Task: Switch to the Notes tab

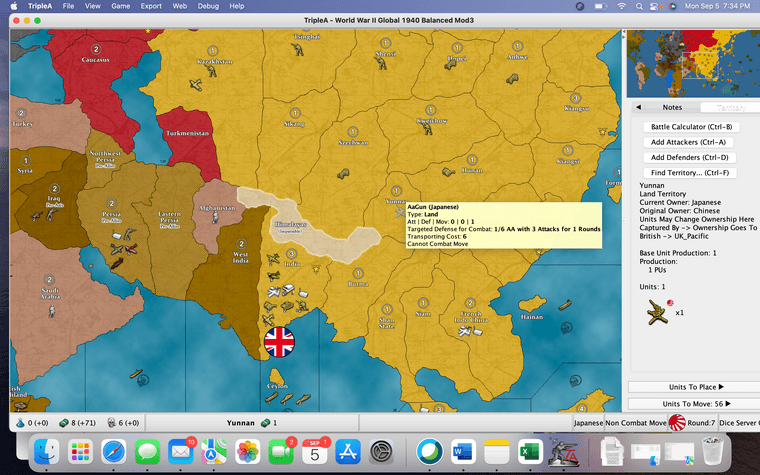Action: (672, 107)
